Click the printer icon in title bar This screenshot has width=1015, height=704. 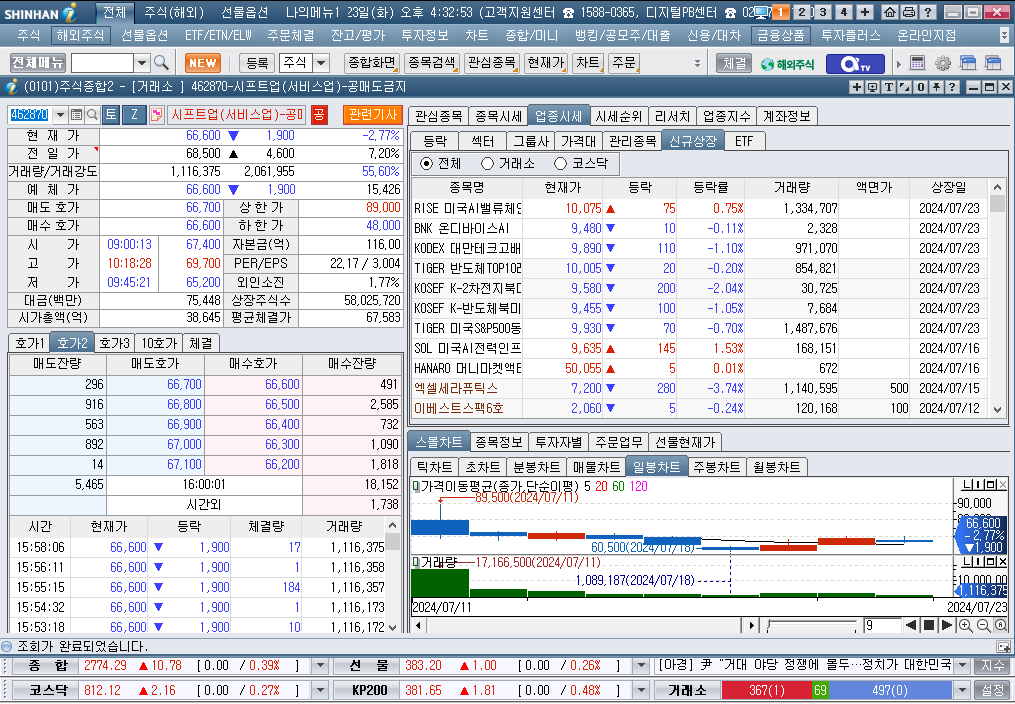tap(909, 12)
